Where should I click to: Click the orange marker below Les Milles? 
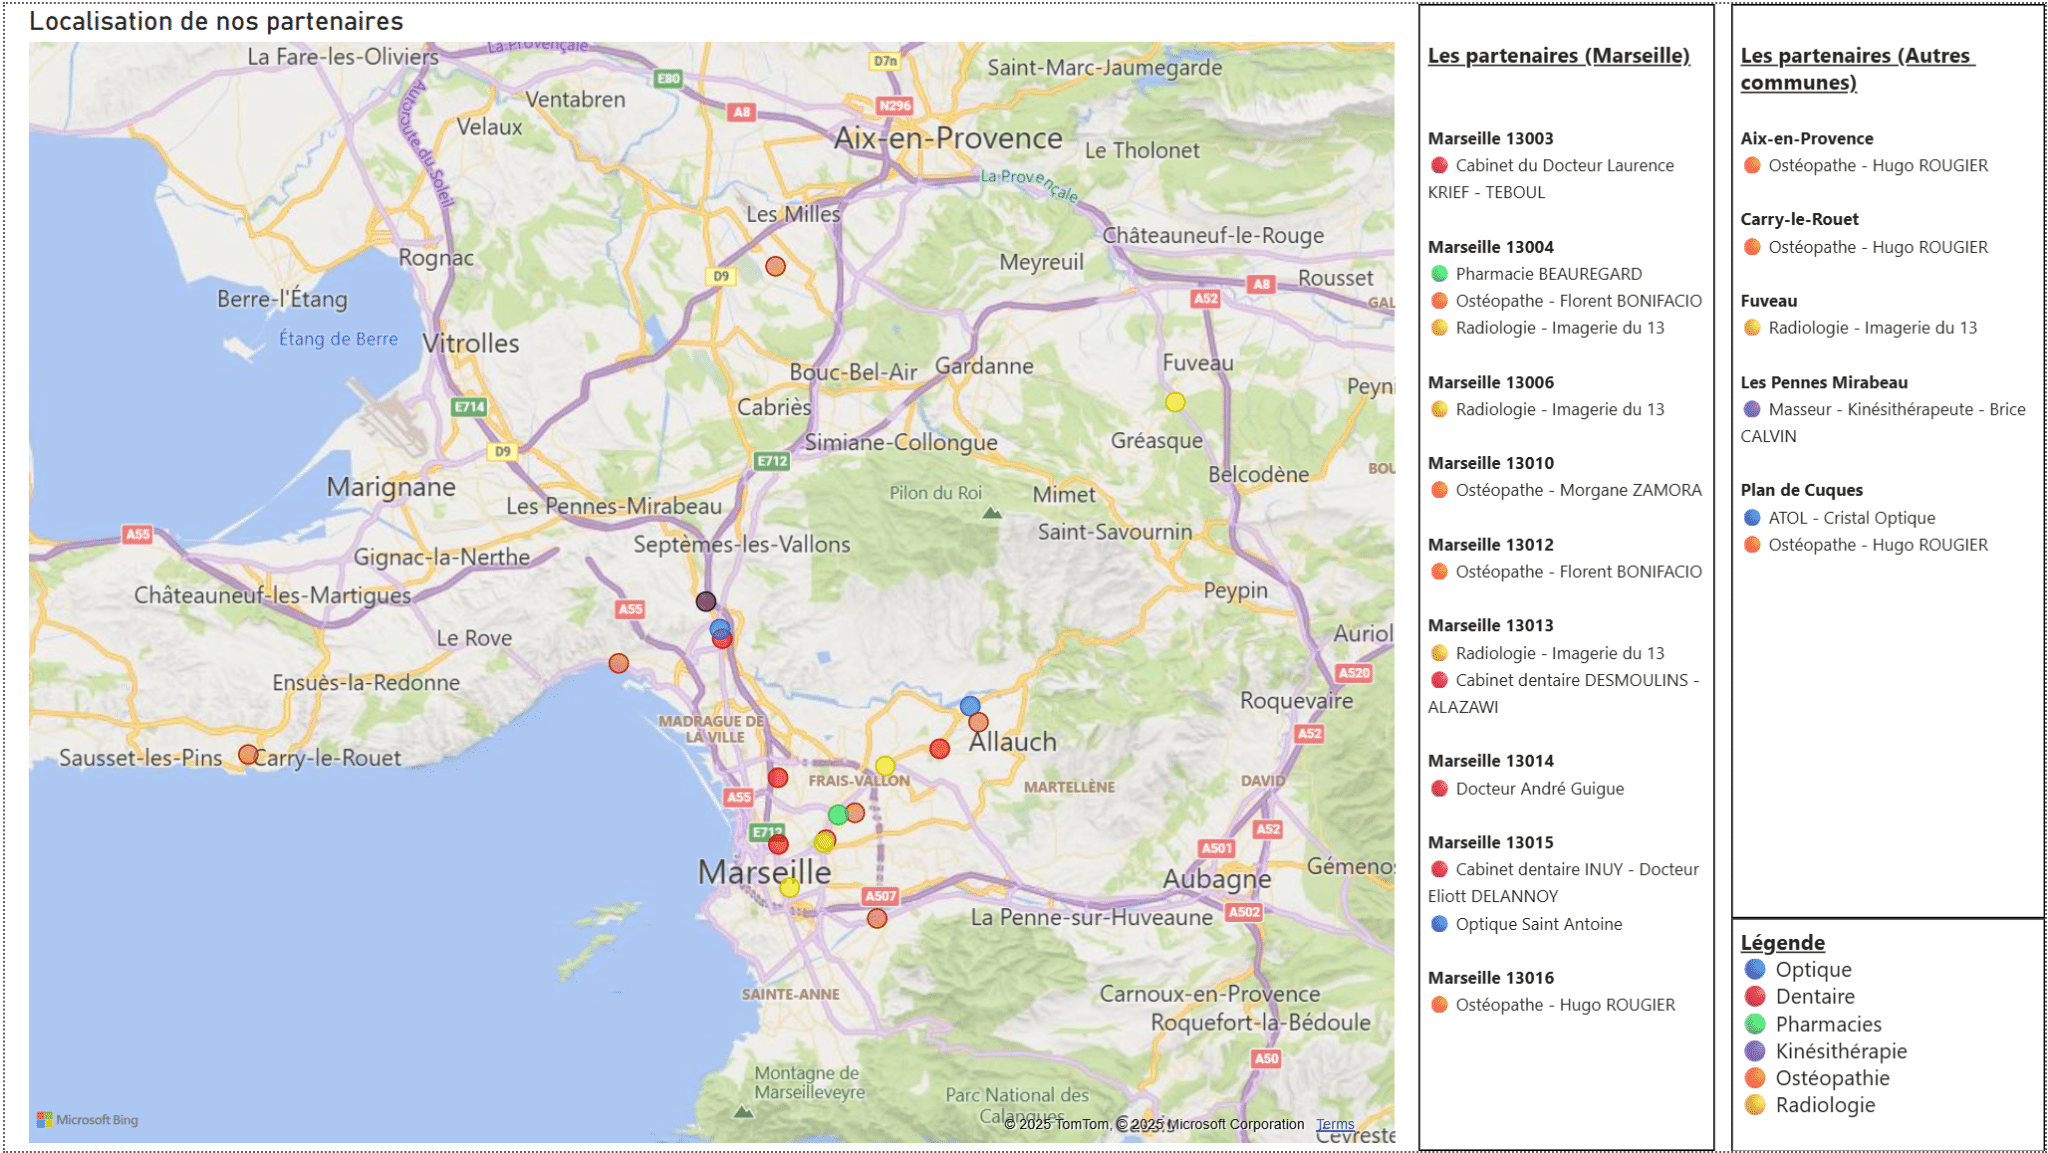(x=775, y=266)
